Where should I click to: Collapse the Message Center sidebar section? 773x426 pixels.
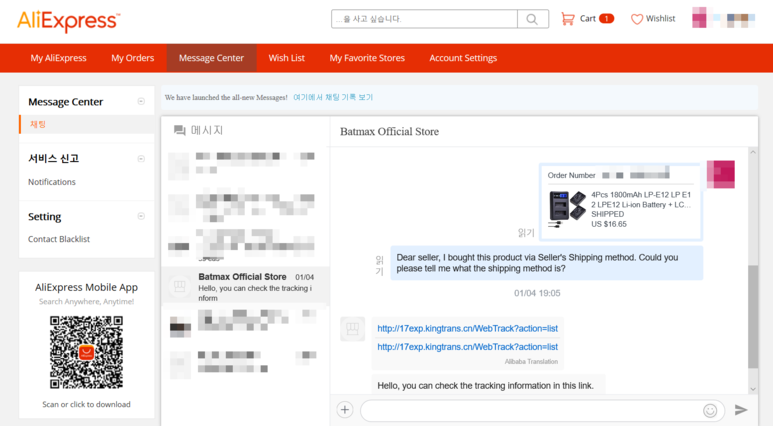[x=141, y=102]
